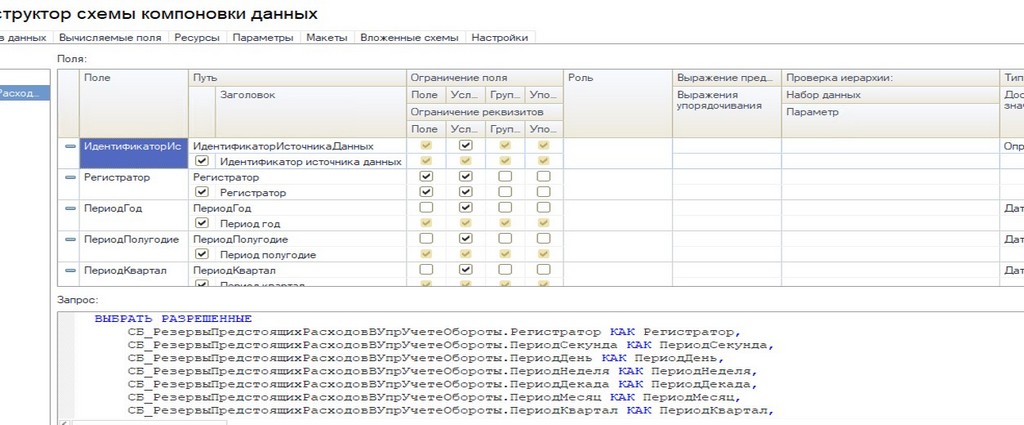Click the field icon beside ПериодПолугодие row

[71, 240]
